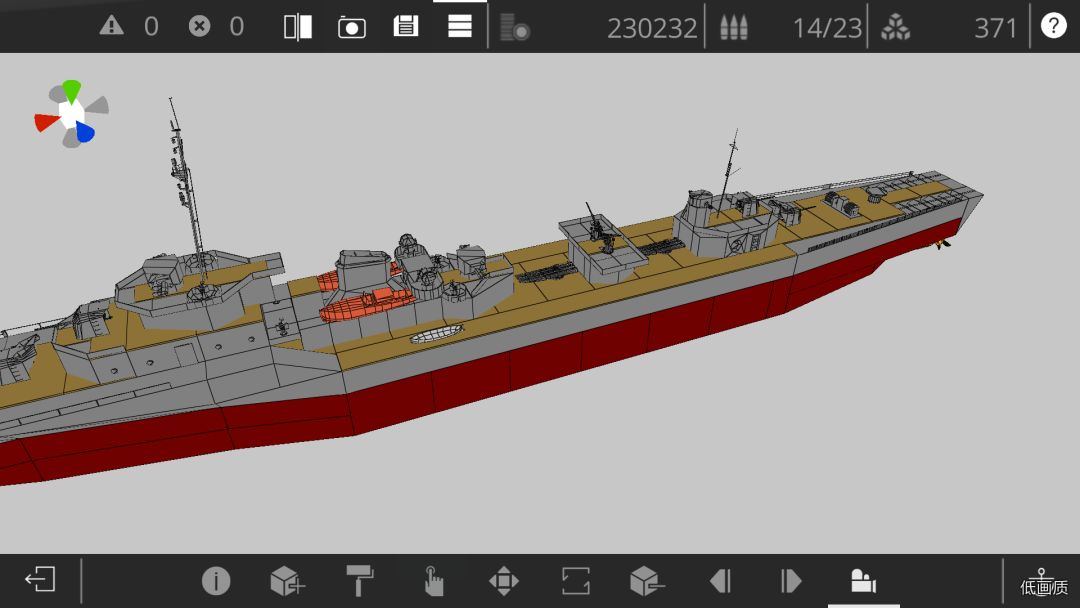Select the add part cube tool

pos(288,580)
